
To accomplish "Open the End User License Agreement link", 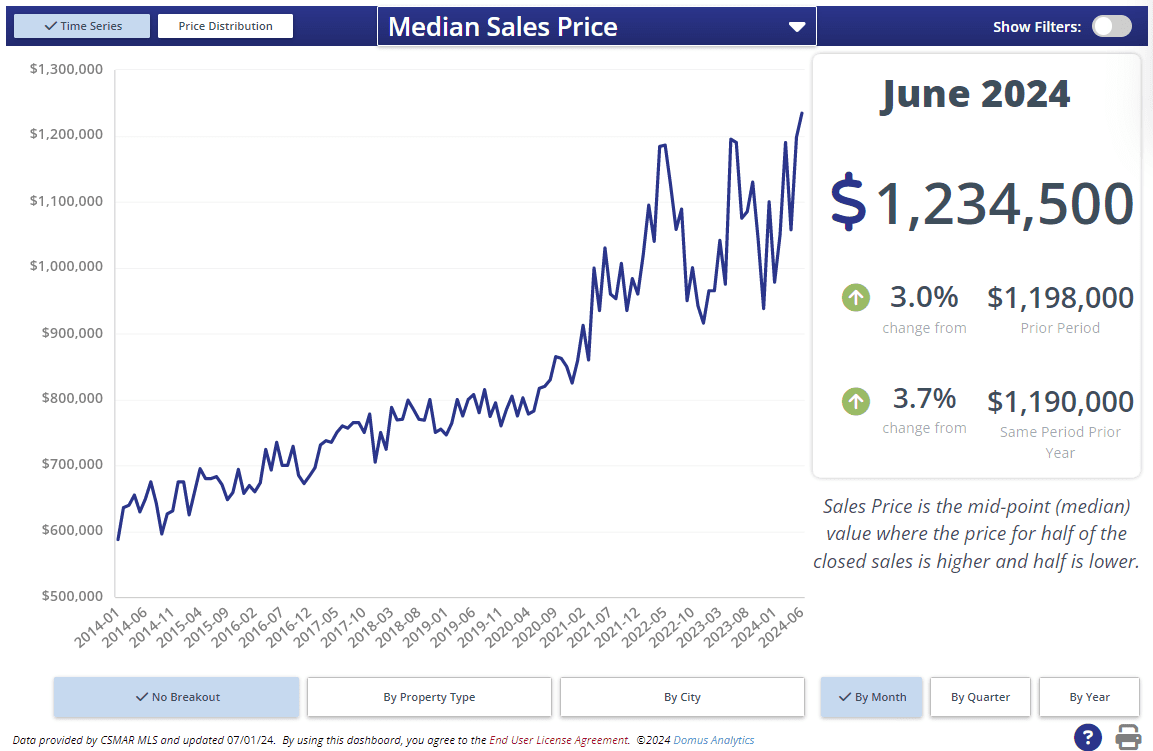I will click(559, 741).
